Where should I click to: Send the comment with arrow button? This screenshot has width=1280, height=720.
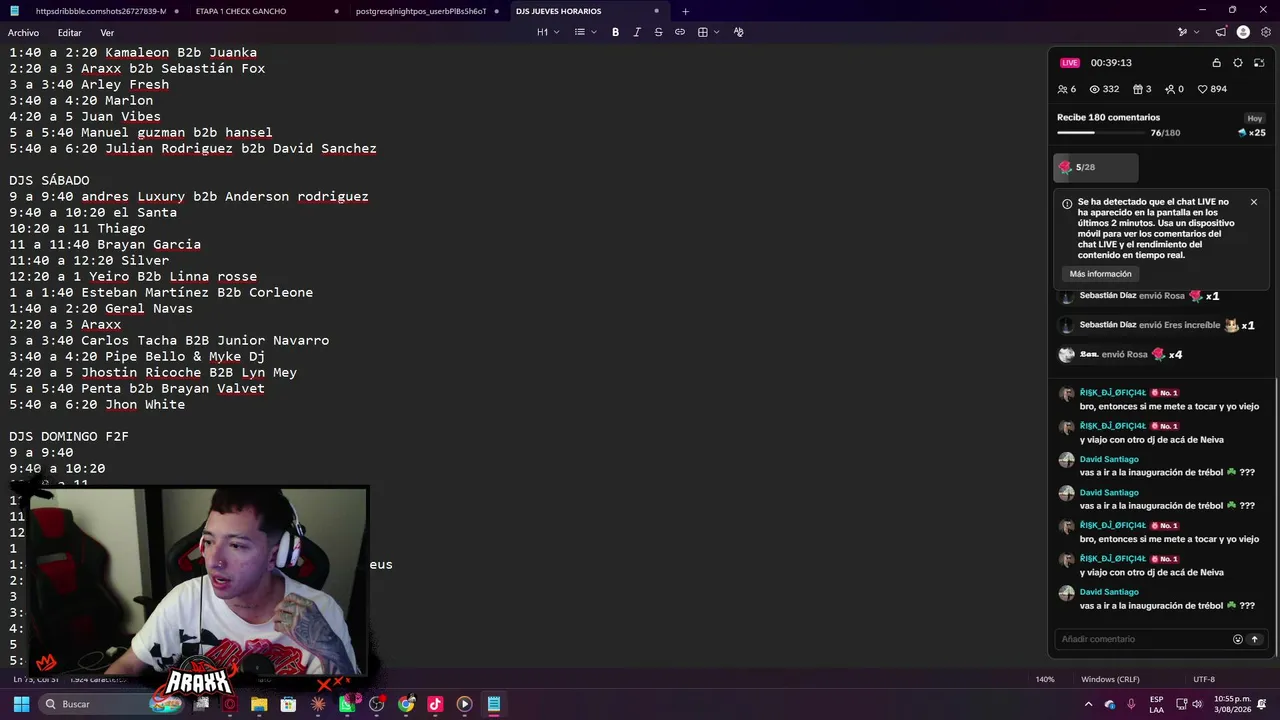coord(1254,639)
